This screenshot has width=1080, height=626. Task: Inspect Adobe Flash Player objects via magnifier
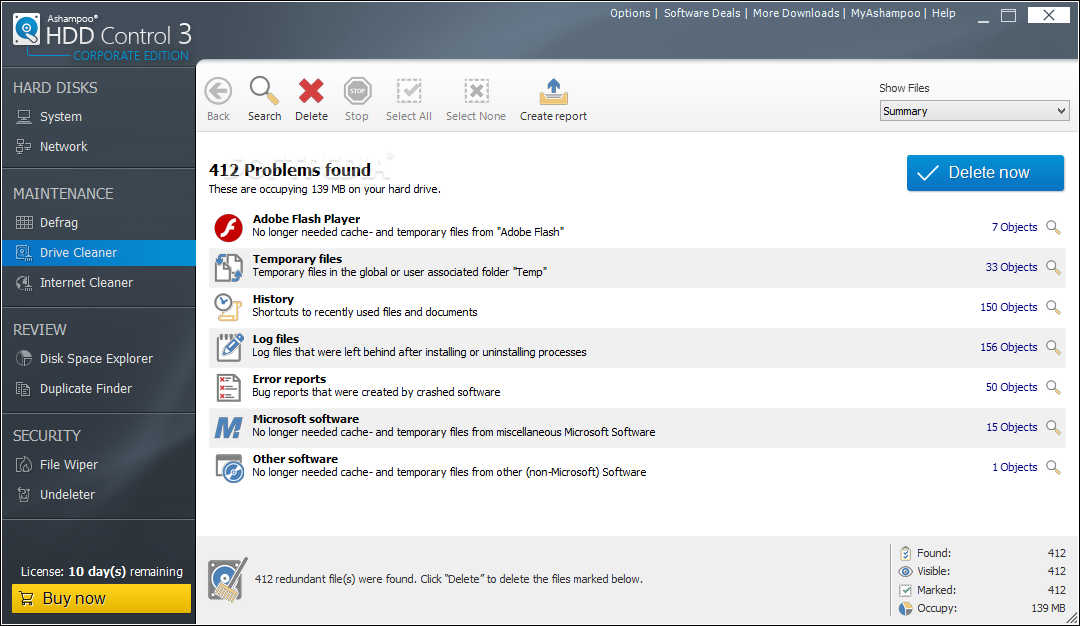[1053, 227]
